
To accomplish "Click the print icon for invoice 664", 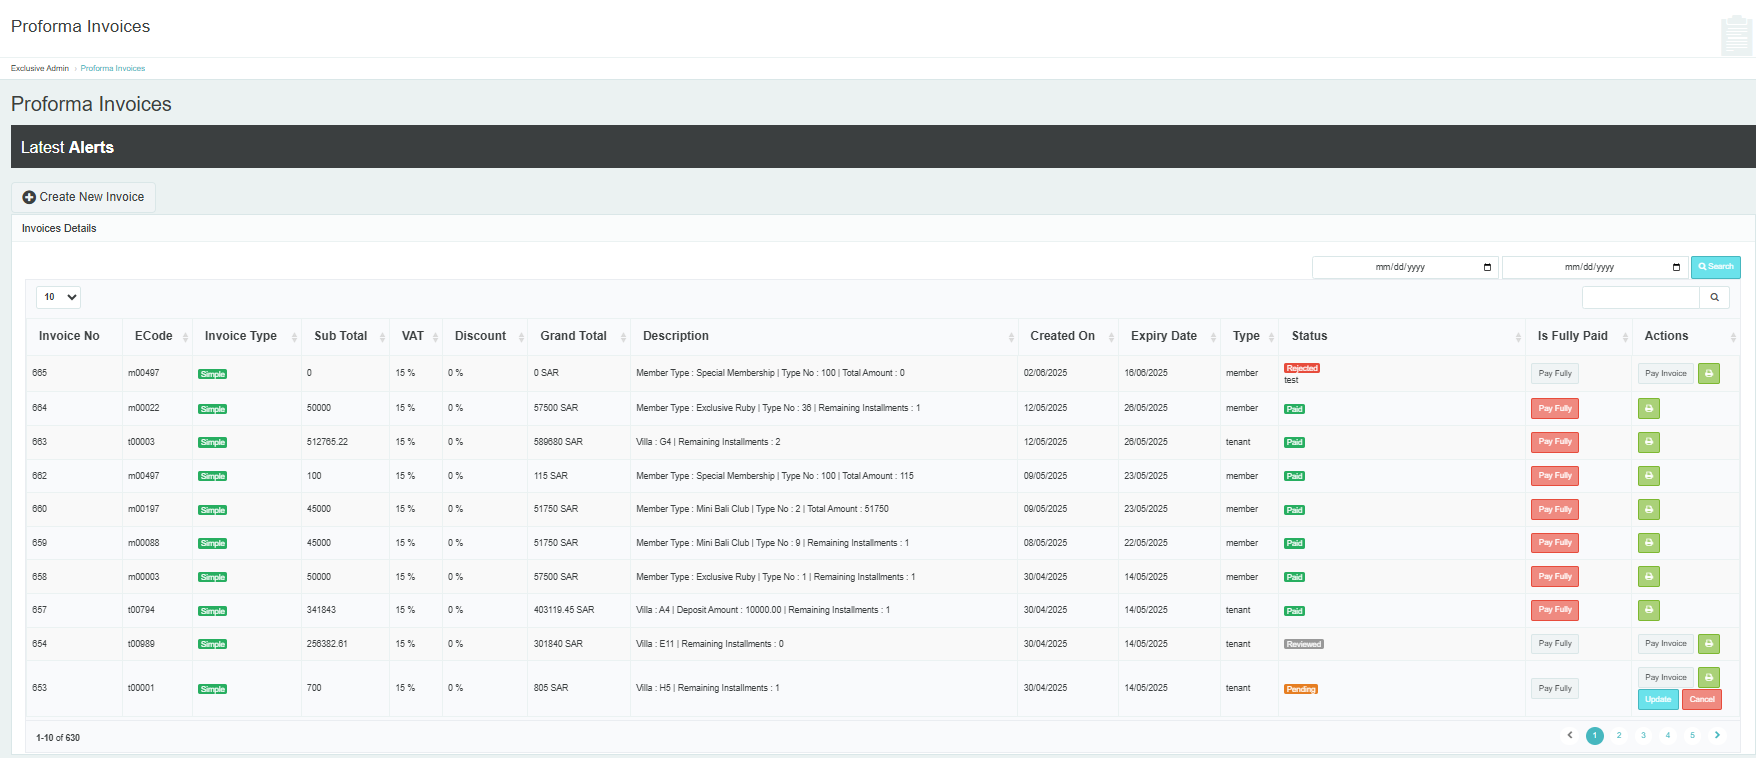I will click(1649, 408).
